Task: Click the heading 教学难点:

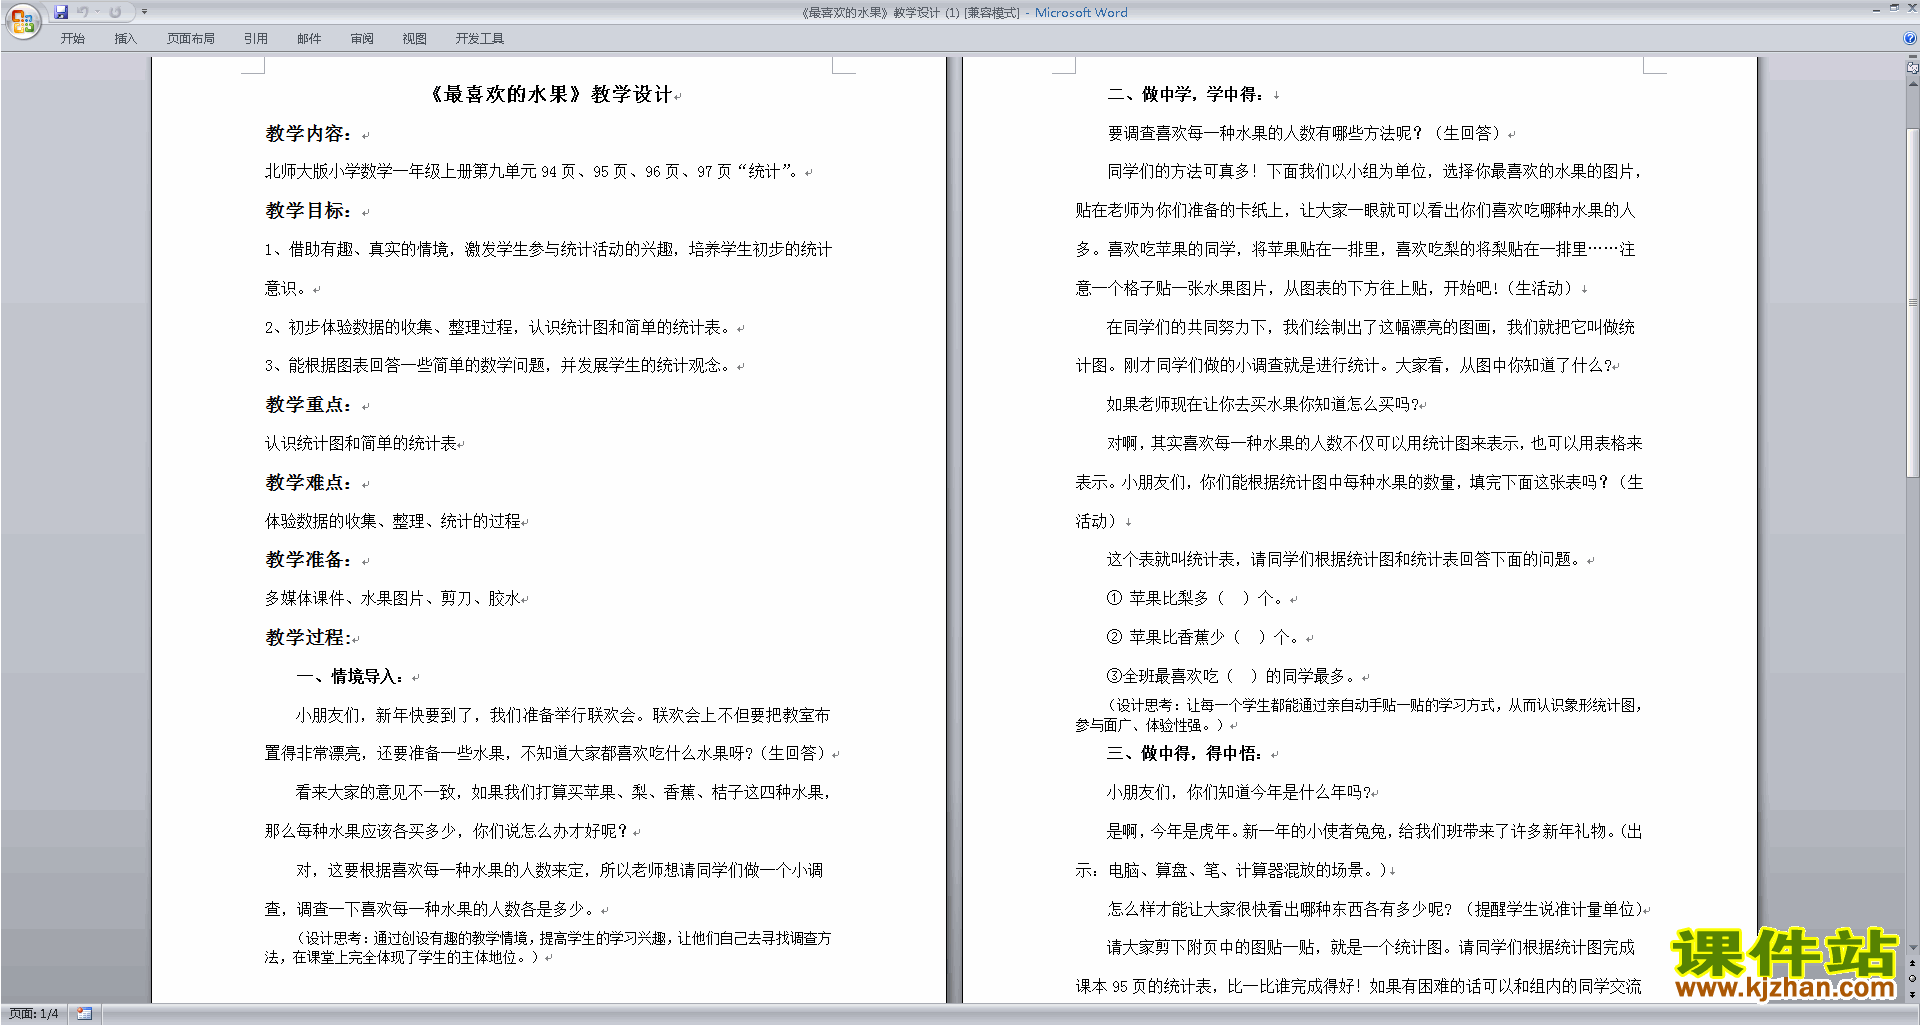Action: [308, 482]
